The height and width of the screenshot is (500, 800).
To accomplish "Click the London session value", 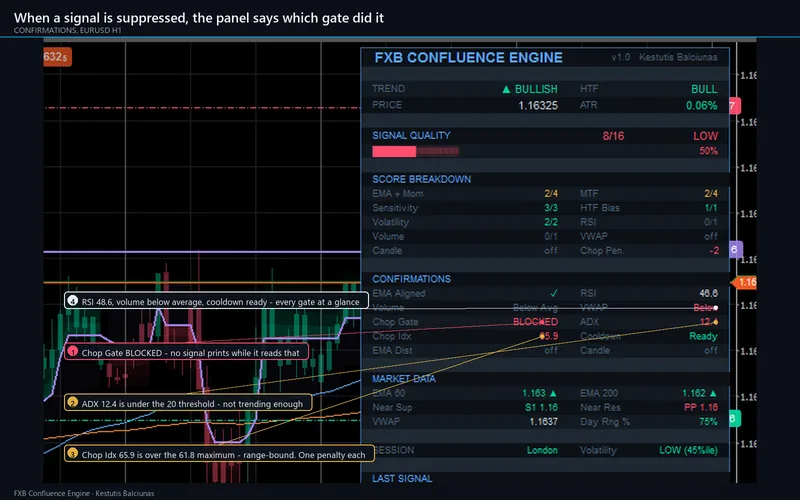I will (x=542, y=451).
